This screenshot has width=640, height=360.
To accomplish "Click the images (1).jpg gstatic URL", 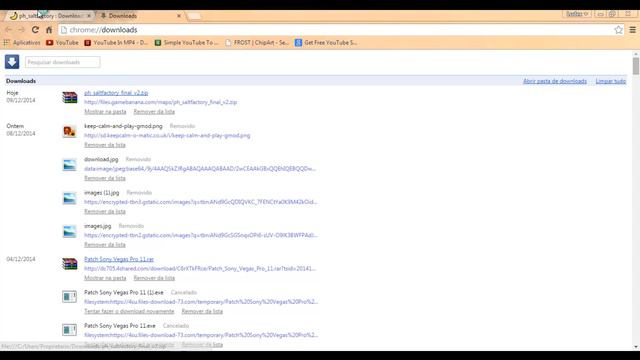I will tap(200, 202).
